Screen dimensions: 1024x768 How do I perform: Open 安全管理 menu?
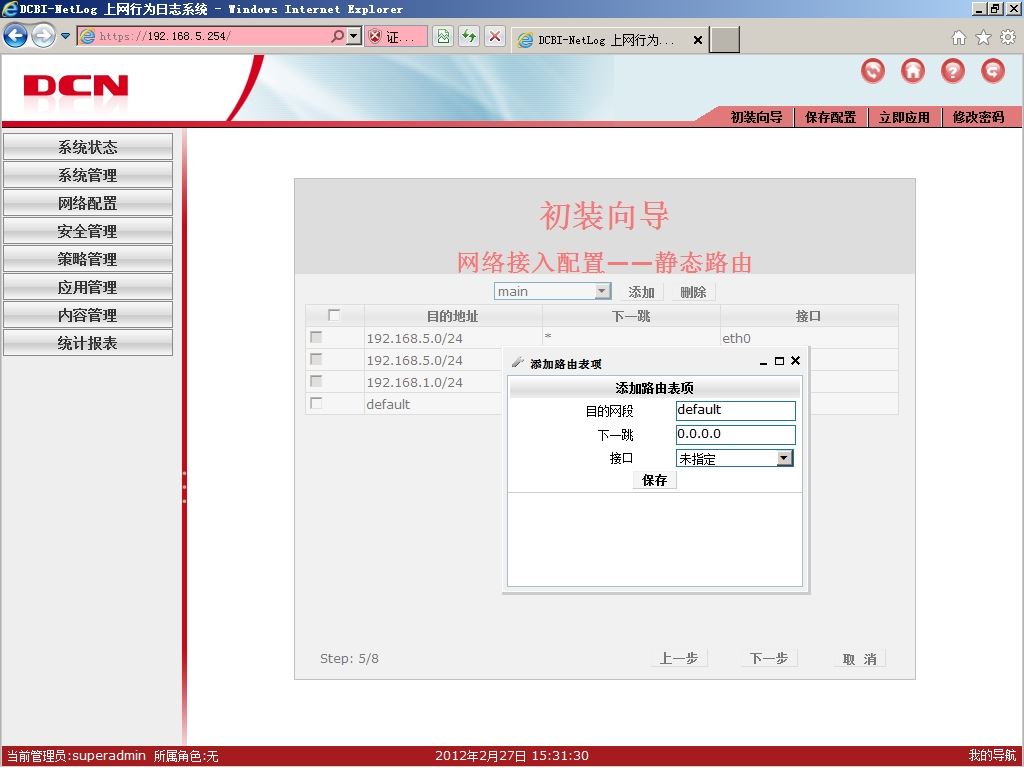pos(88,231)
